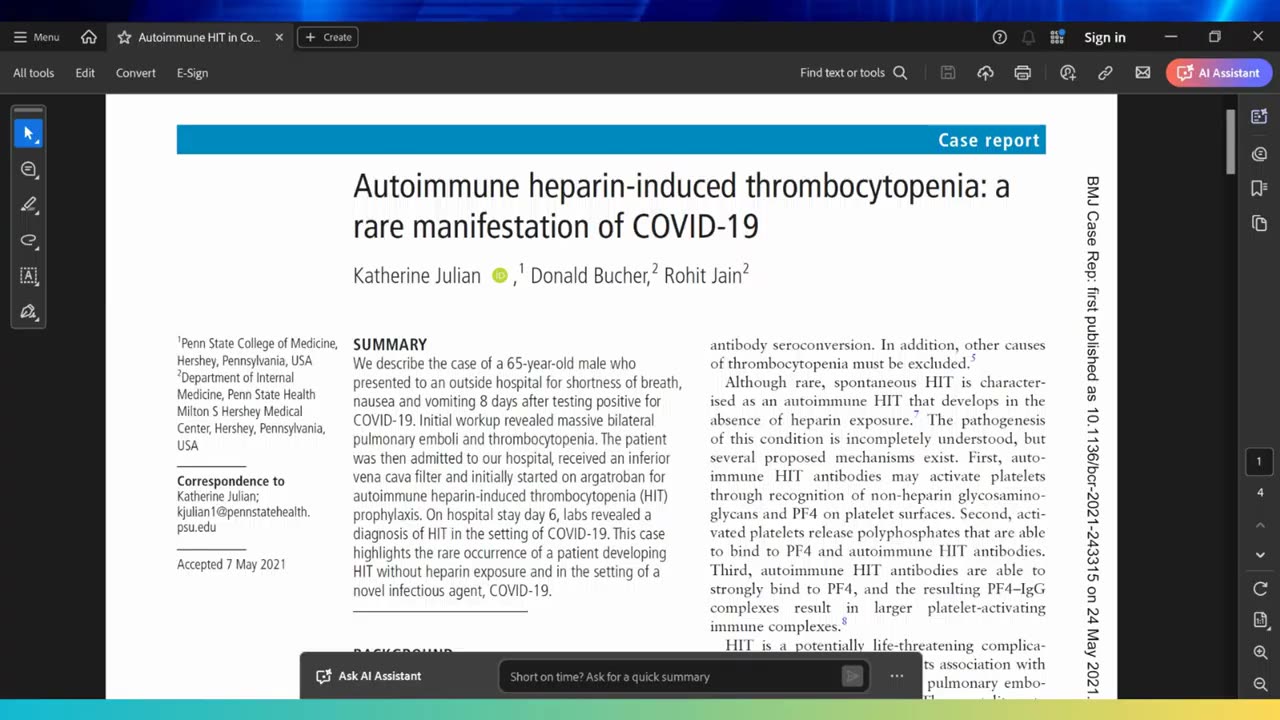Click the 'Correspondence to' label
The height and width of the screenshot is (720, 1280).
[x=231, y=481]
